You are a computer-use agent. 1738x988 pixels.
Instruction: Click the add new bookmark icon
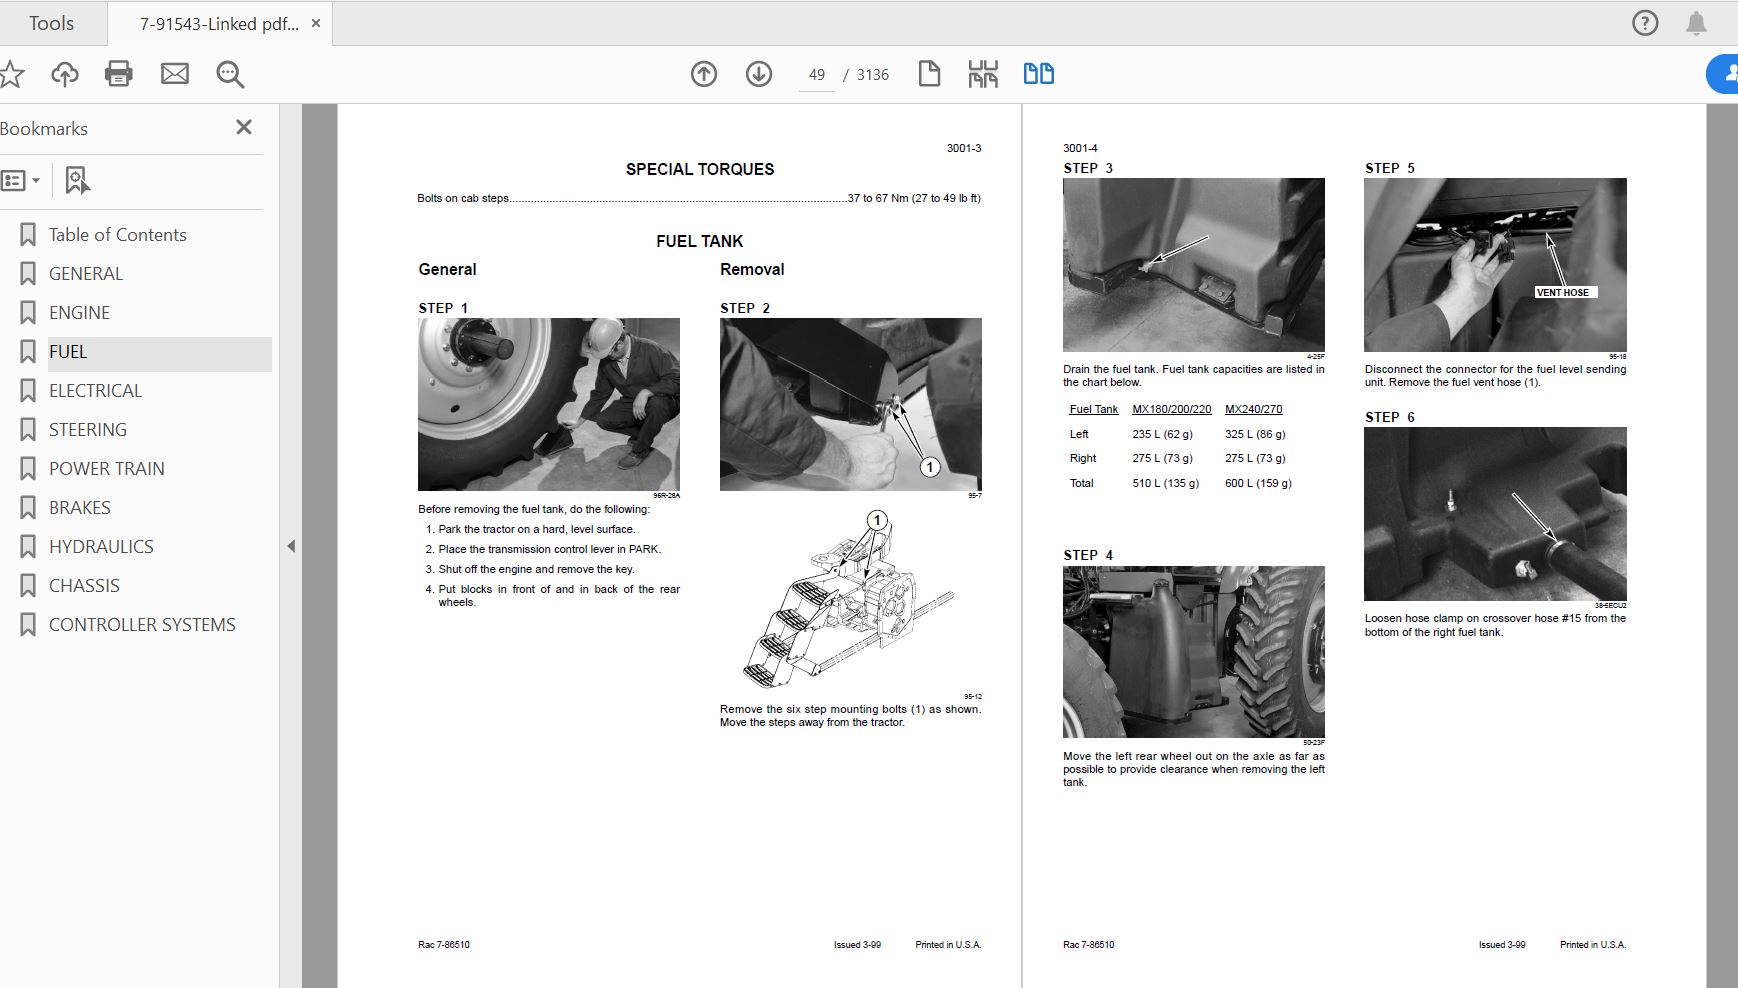tap(77, 180)
